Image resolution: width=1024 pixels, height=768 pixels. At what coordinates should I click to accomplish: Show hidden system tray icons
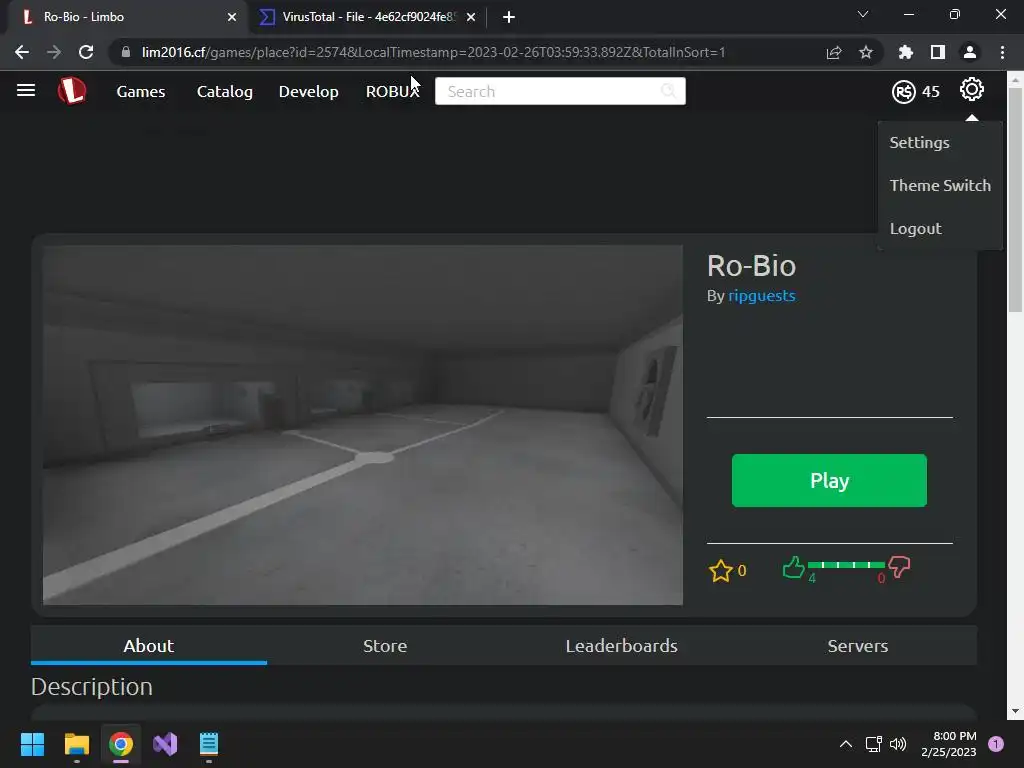[846, 744]
